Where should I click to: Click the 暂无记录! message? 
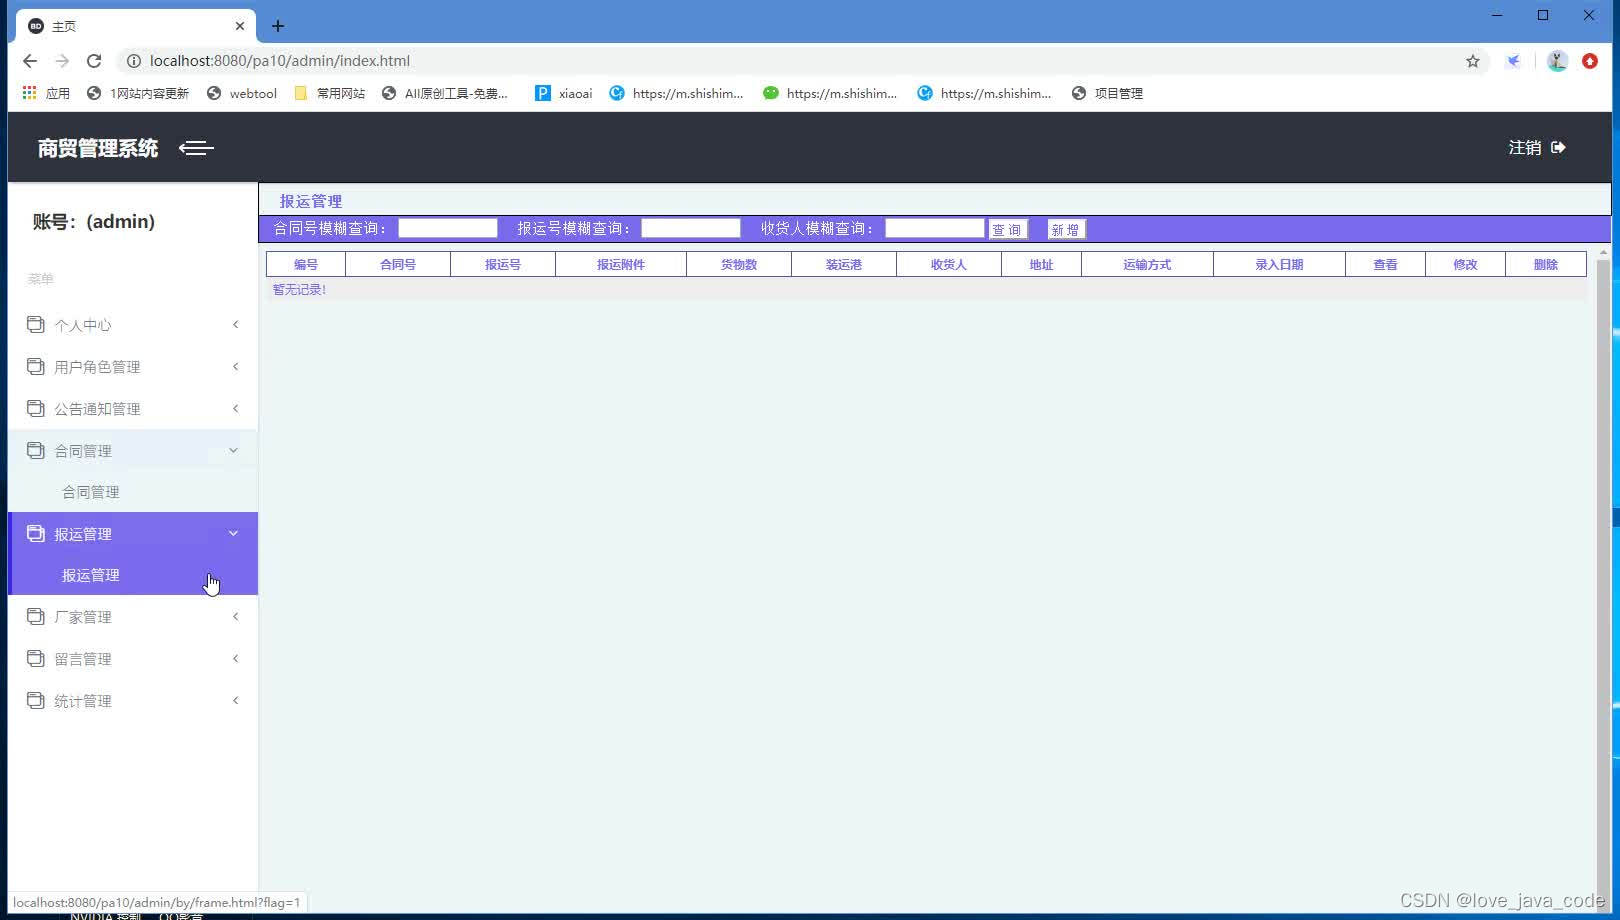[x=300, y=290]
